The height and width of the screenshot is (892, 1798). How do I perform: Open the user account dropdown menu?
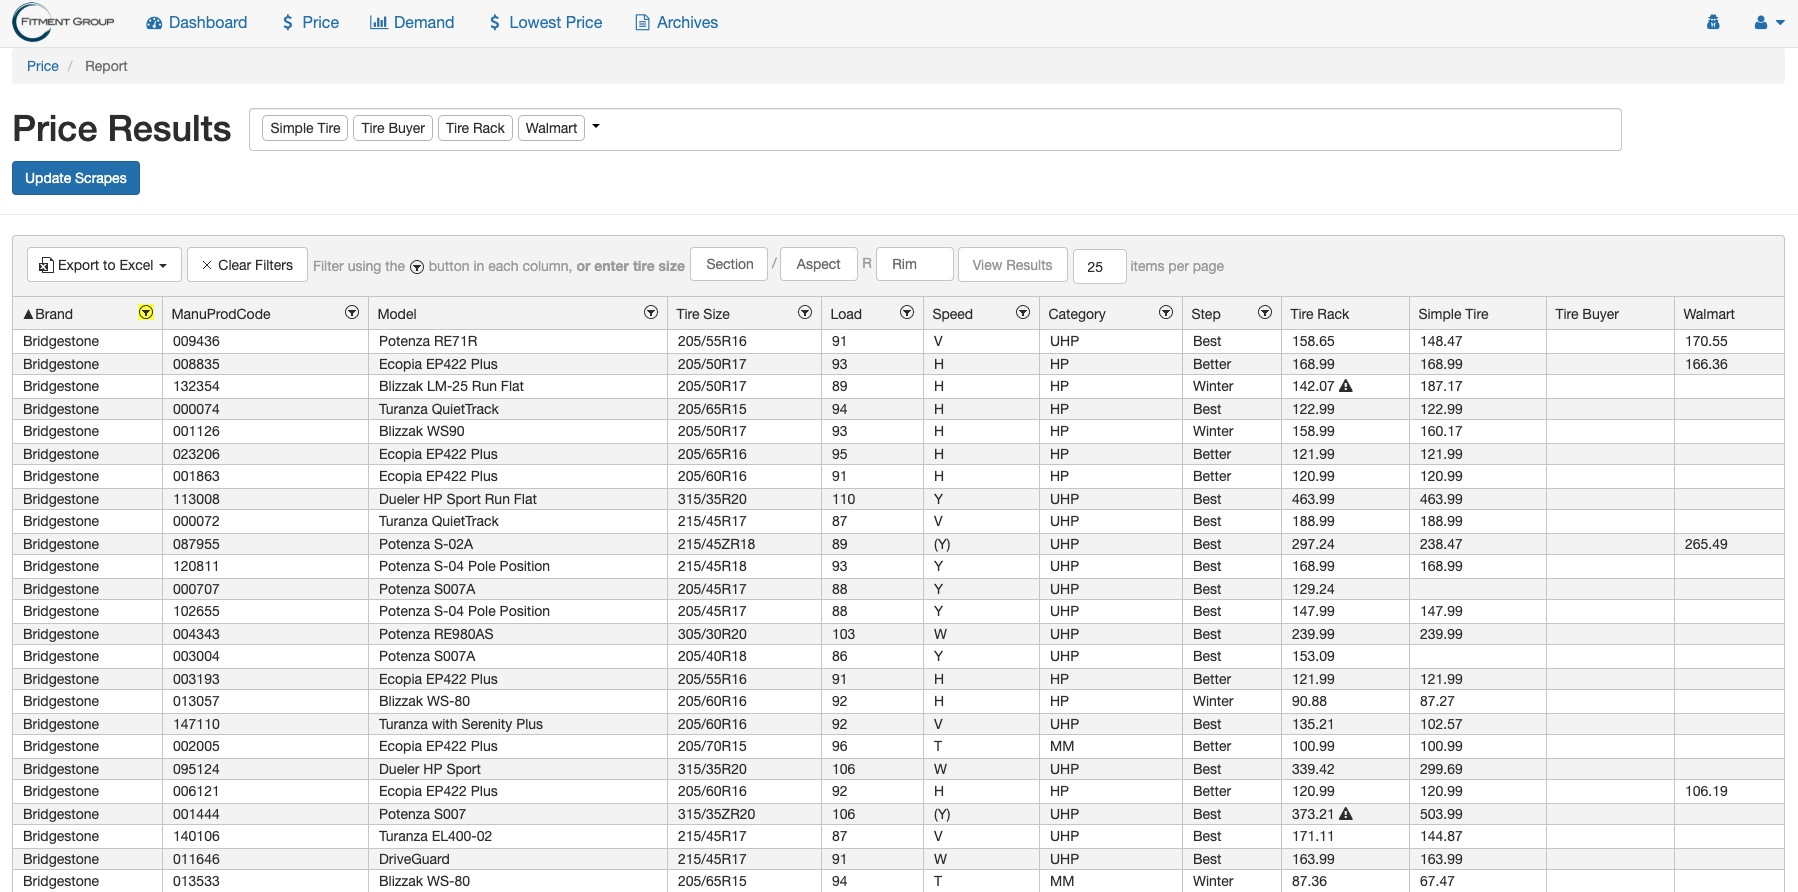(1769, 22)
